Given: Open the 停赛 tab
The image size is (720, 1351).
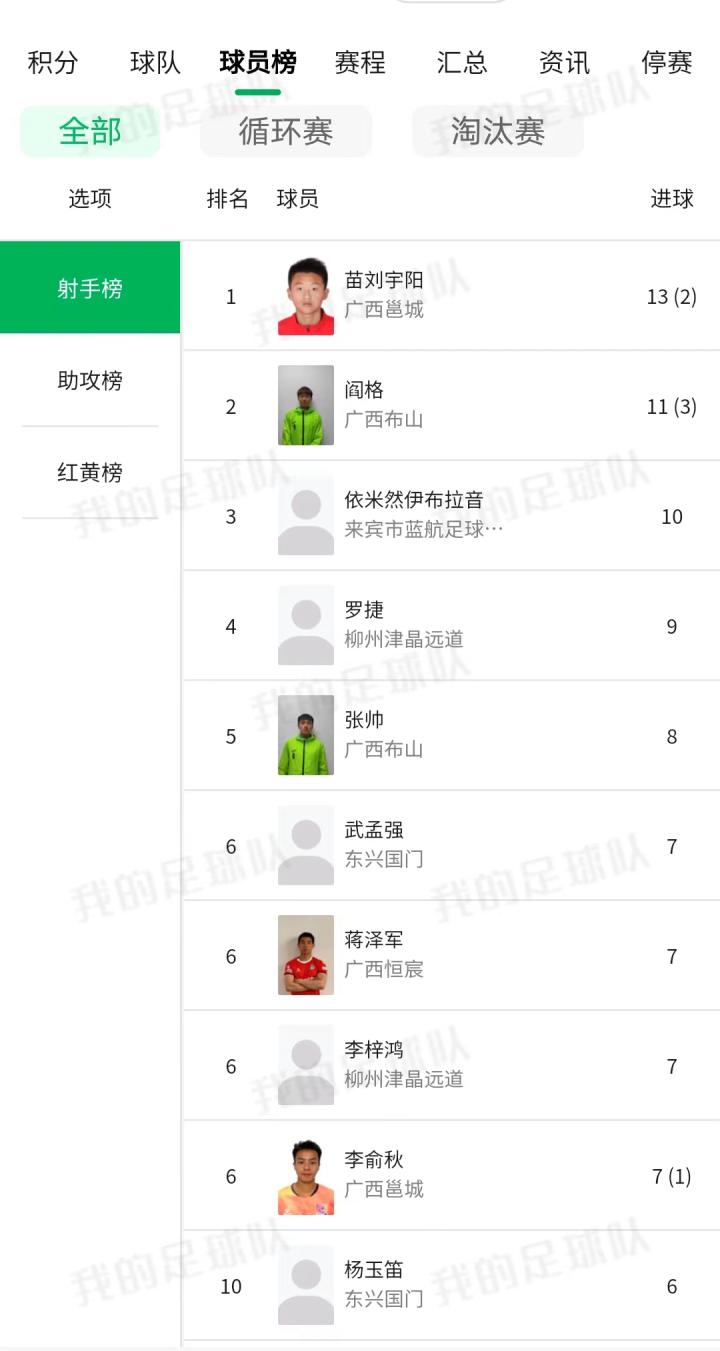Looking at the screenshot, I should [667, 63].
